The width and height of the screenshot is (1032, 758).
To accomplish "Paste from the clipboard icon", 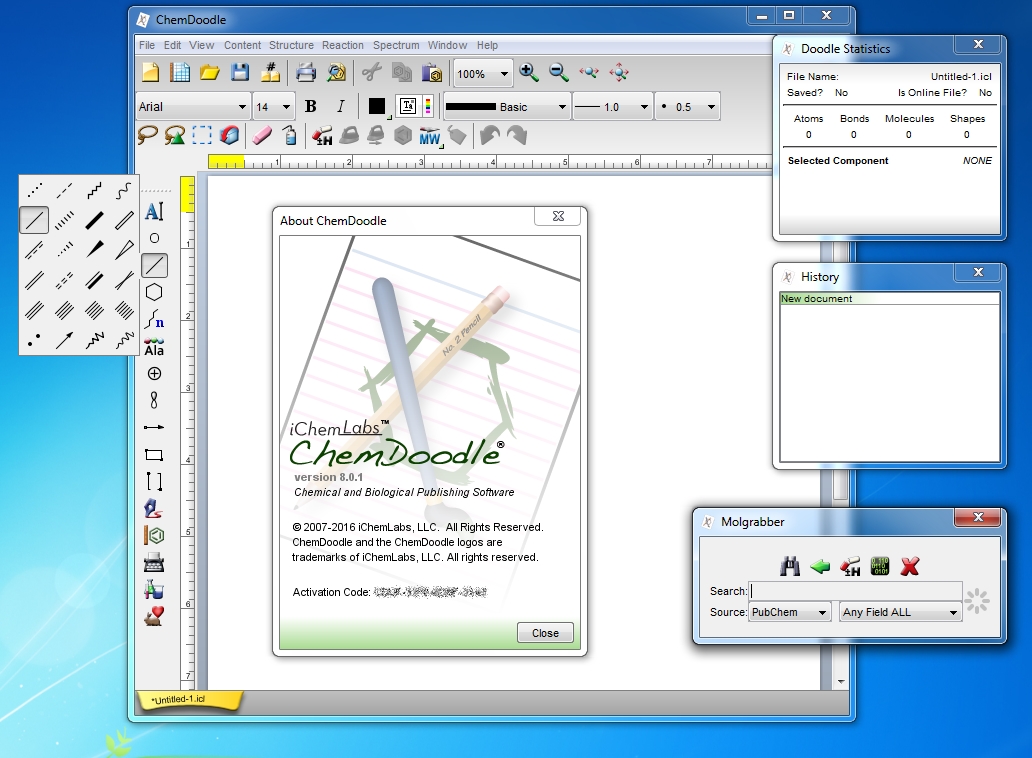I will click(432, 72).
